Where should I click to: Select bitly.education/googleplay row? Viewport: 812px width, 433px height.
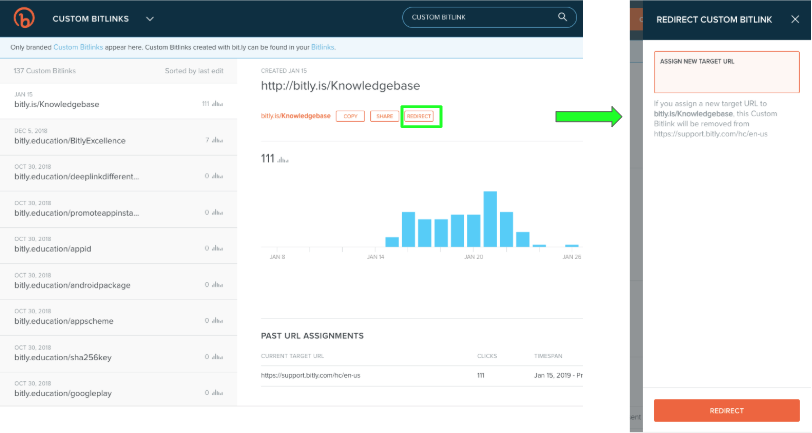point(119,389)
